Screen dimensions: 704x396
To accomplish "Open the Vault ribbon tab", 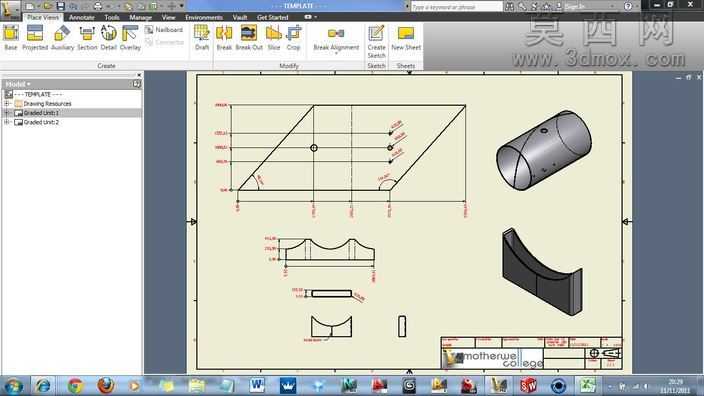I will click(240, 17).
